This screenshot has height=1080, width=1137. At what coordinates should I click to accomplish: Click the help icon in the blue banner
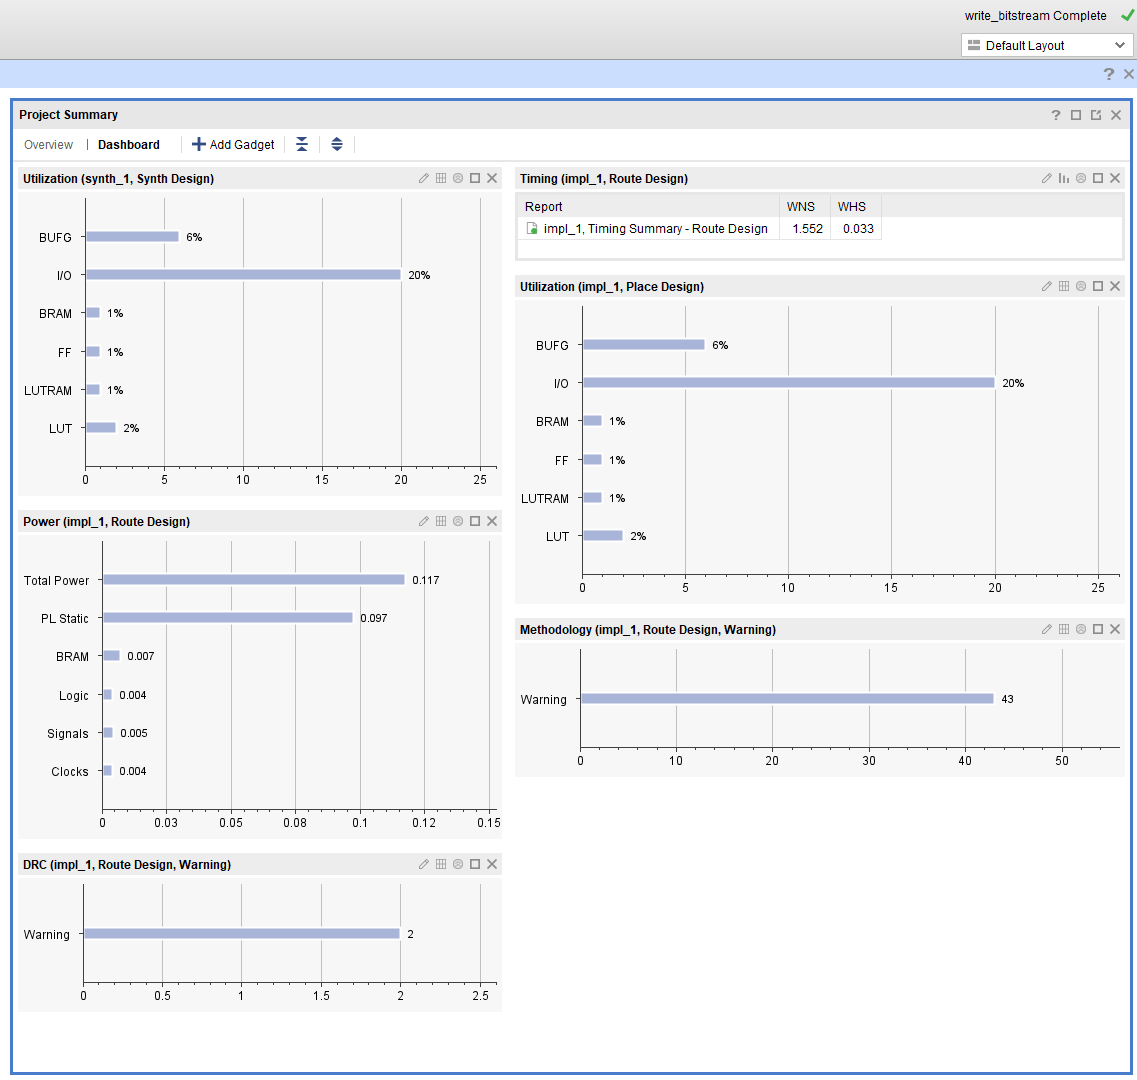tap(1109, 74)
